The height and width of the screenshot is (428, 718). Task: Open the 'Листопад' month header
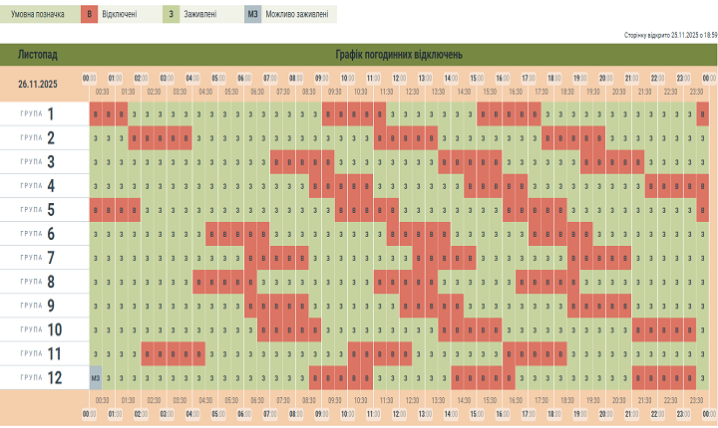click(38, 55)
